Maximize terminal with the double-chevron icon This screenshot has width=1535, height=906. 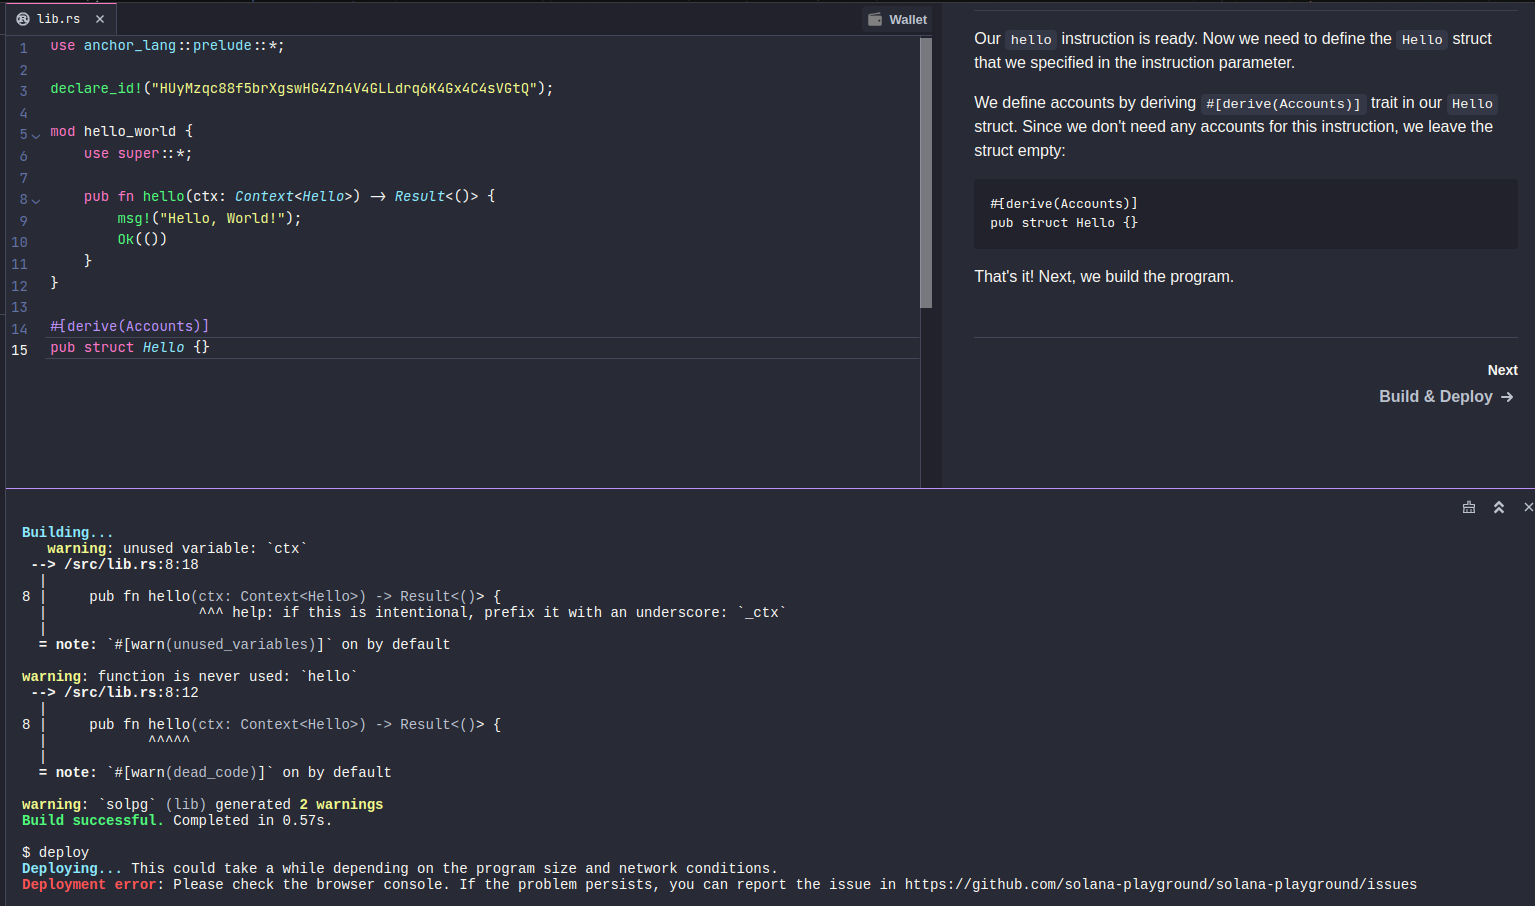tap(1498, 507)
